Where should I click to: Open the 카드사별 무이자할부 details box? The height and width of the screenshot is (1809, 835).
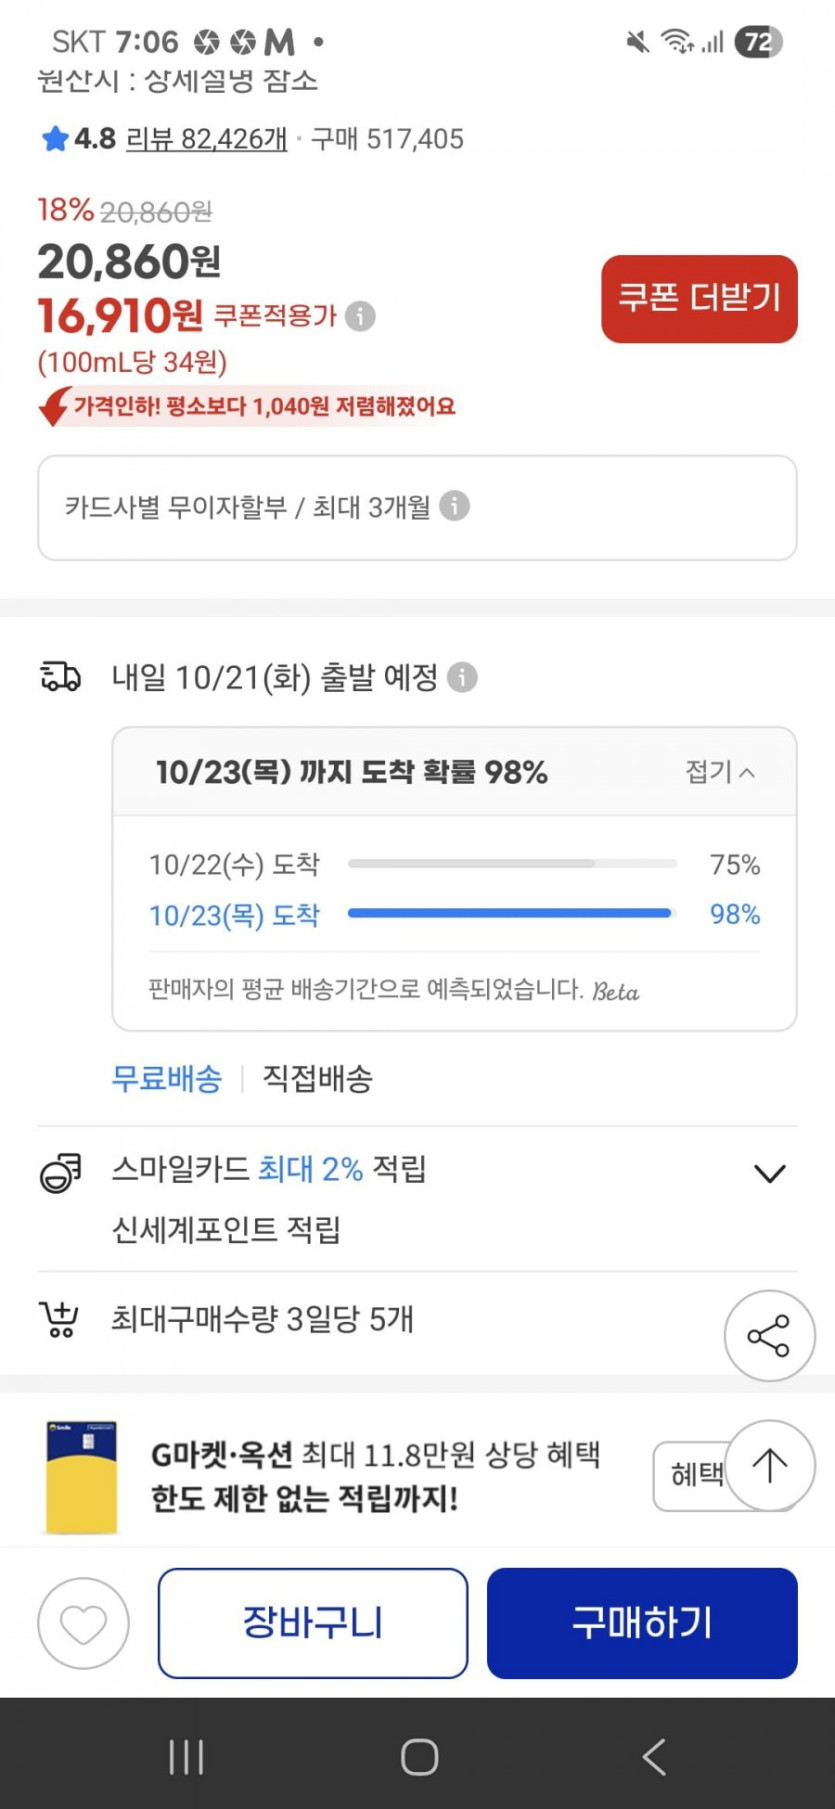click(417, 508)
